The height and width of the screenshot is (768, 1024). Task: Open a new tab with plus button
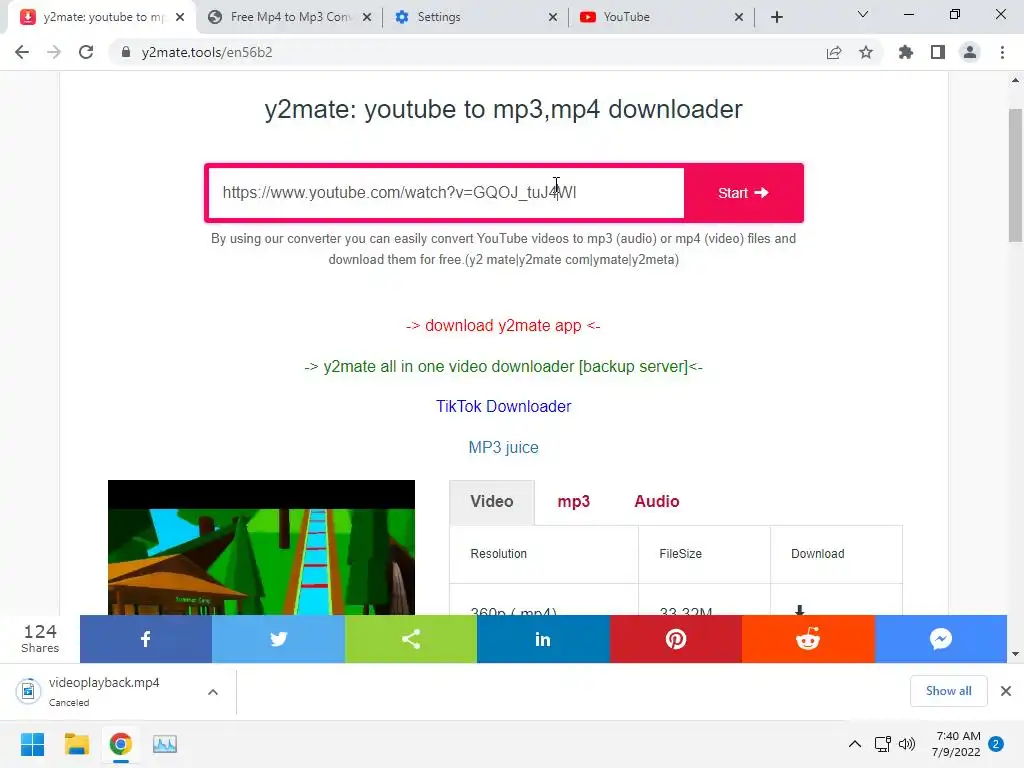(776, 17)
